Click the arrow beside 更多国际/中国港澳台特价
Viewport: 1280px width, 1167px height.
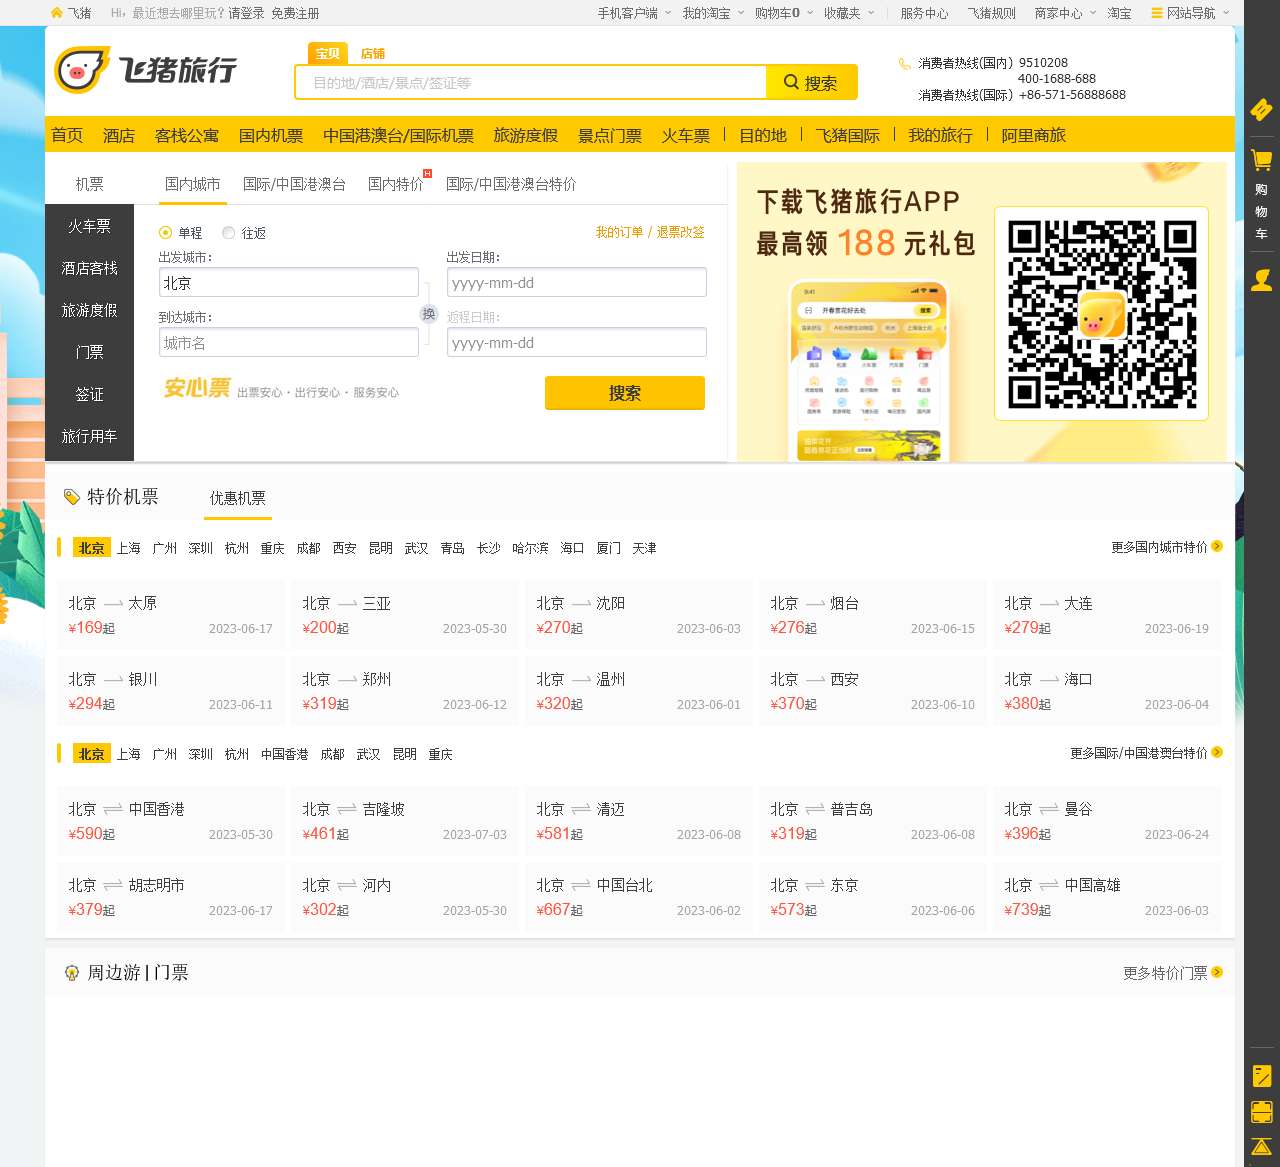click(x=1217, y=752)
